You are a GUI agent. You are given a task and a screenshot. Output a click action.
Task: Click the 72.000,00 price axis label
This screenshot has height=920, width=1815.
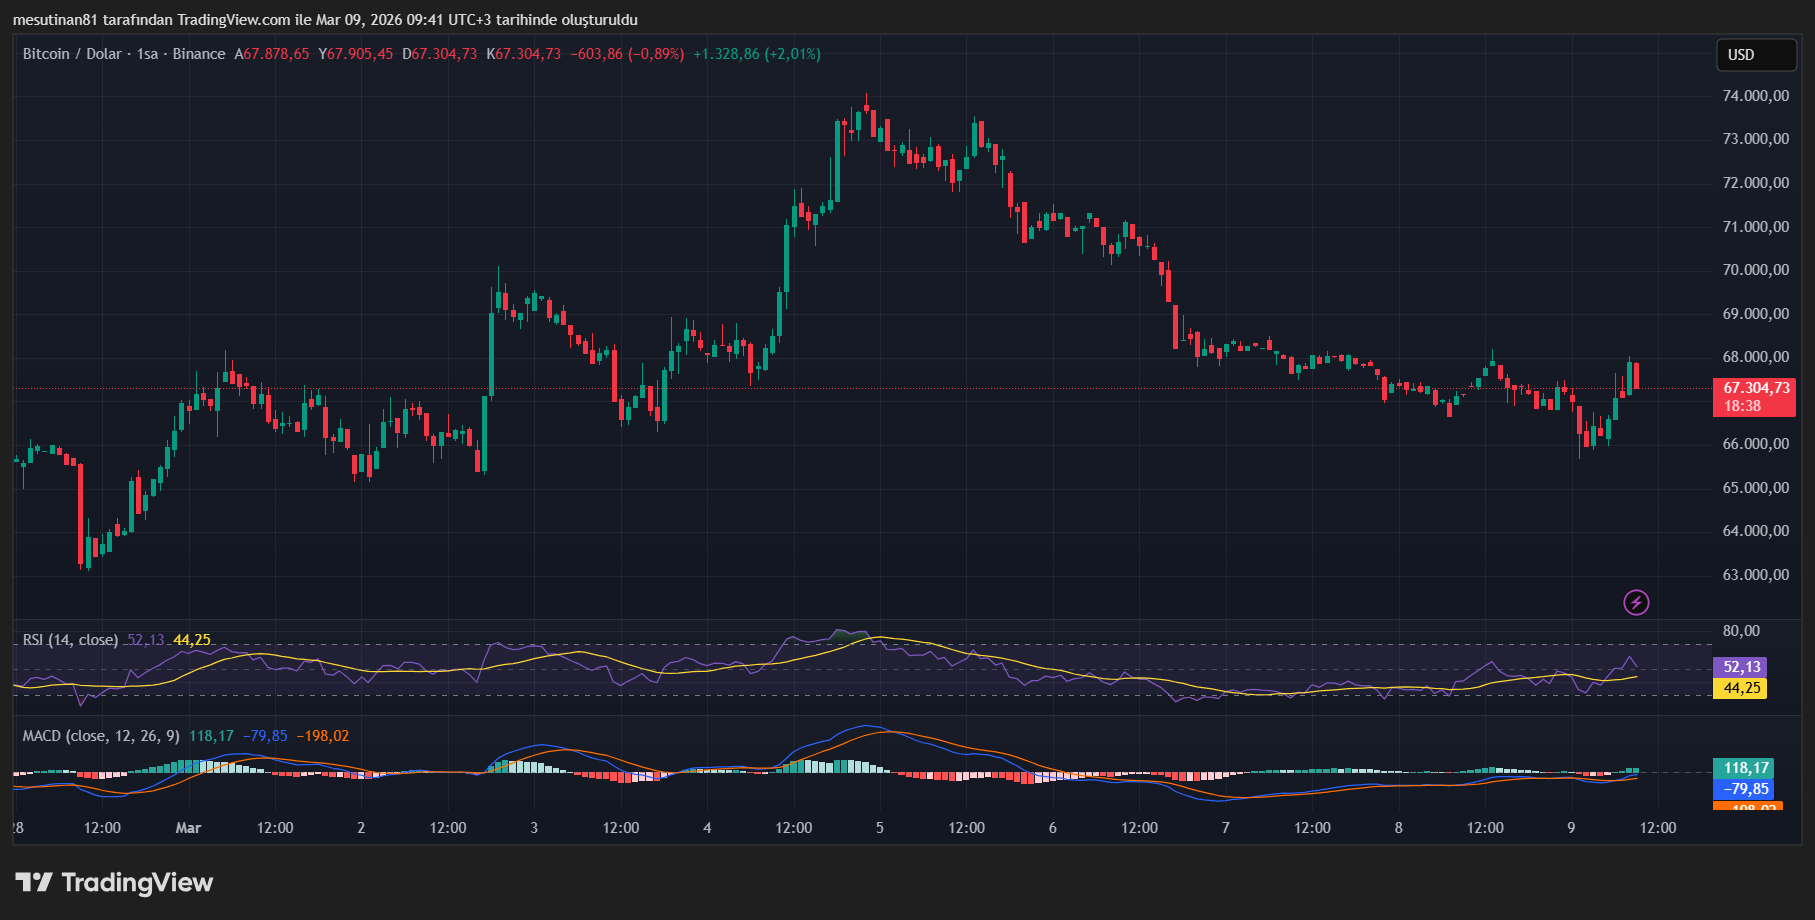coord(1756,183)
